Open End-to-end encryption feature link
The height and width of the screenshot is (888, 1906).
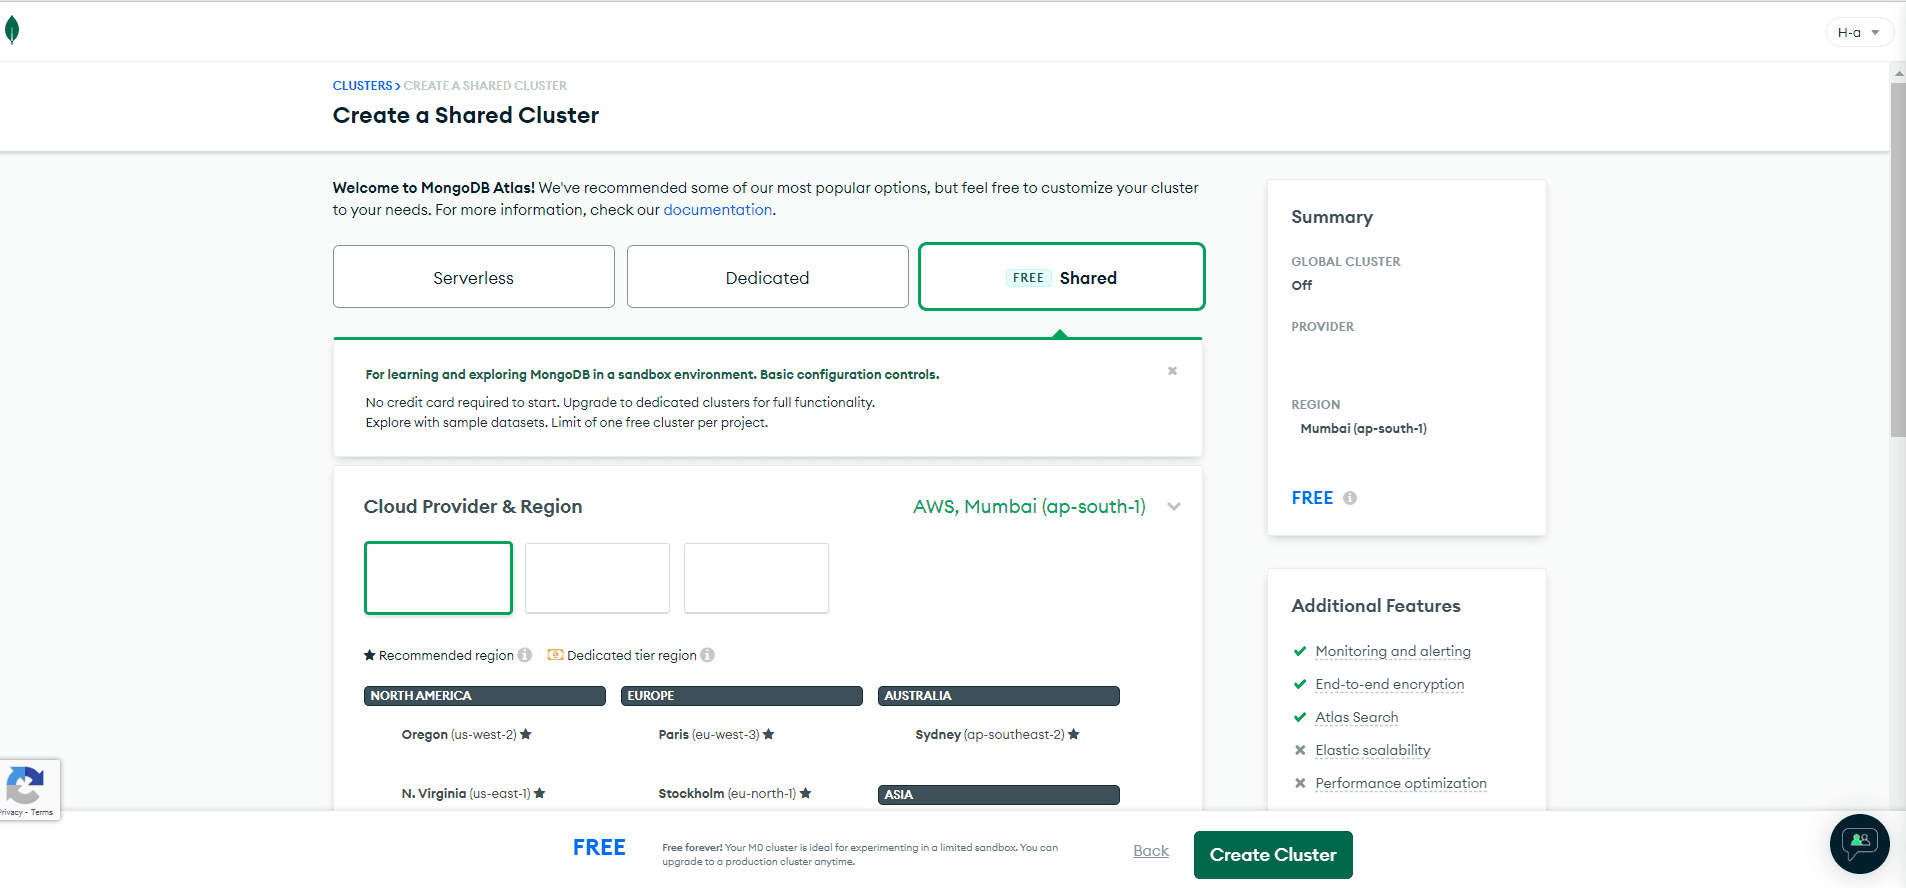1390,684
